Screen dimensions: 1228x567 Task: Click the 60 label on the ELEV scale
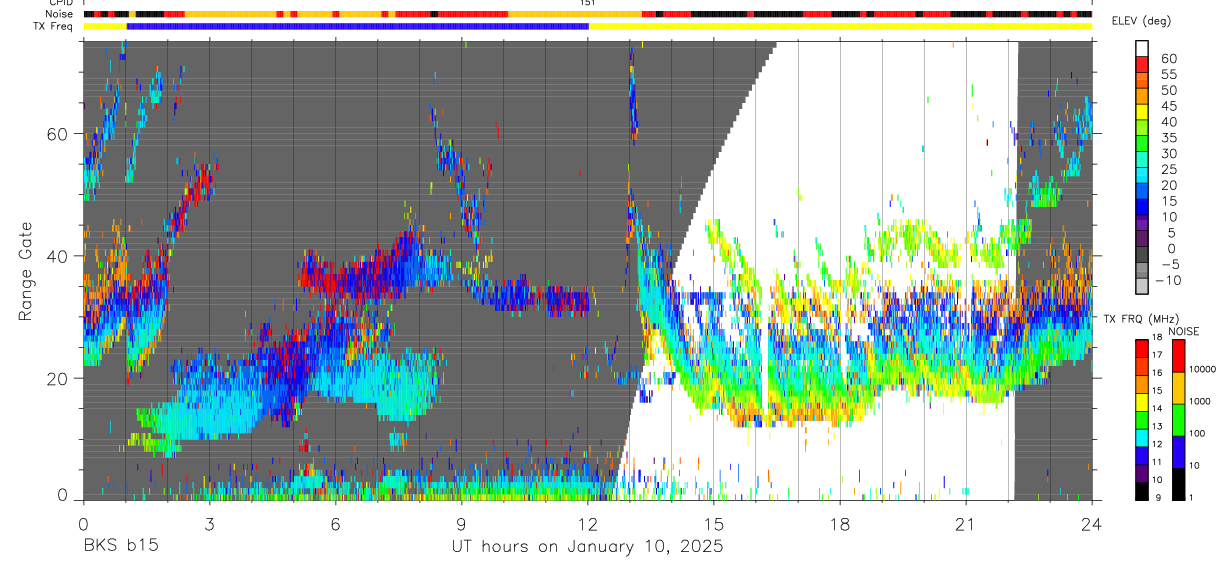pyautogui.click(x=1168, y=58)
